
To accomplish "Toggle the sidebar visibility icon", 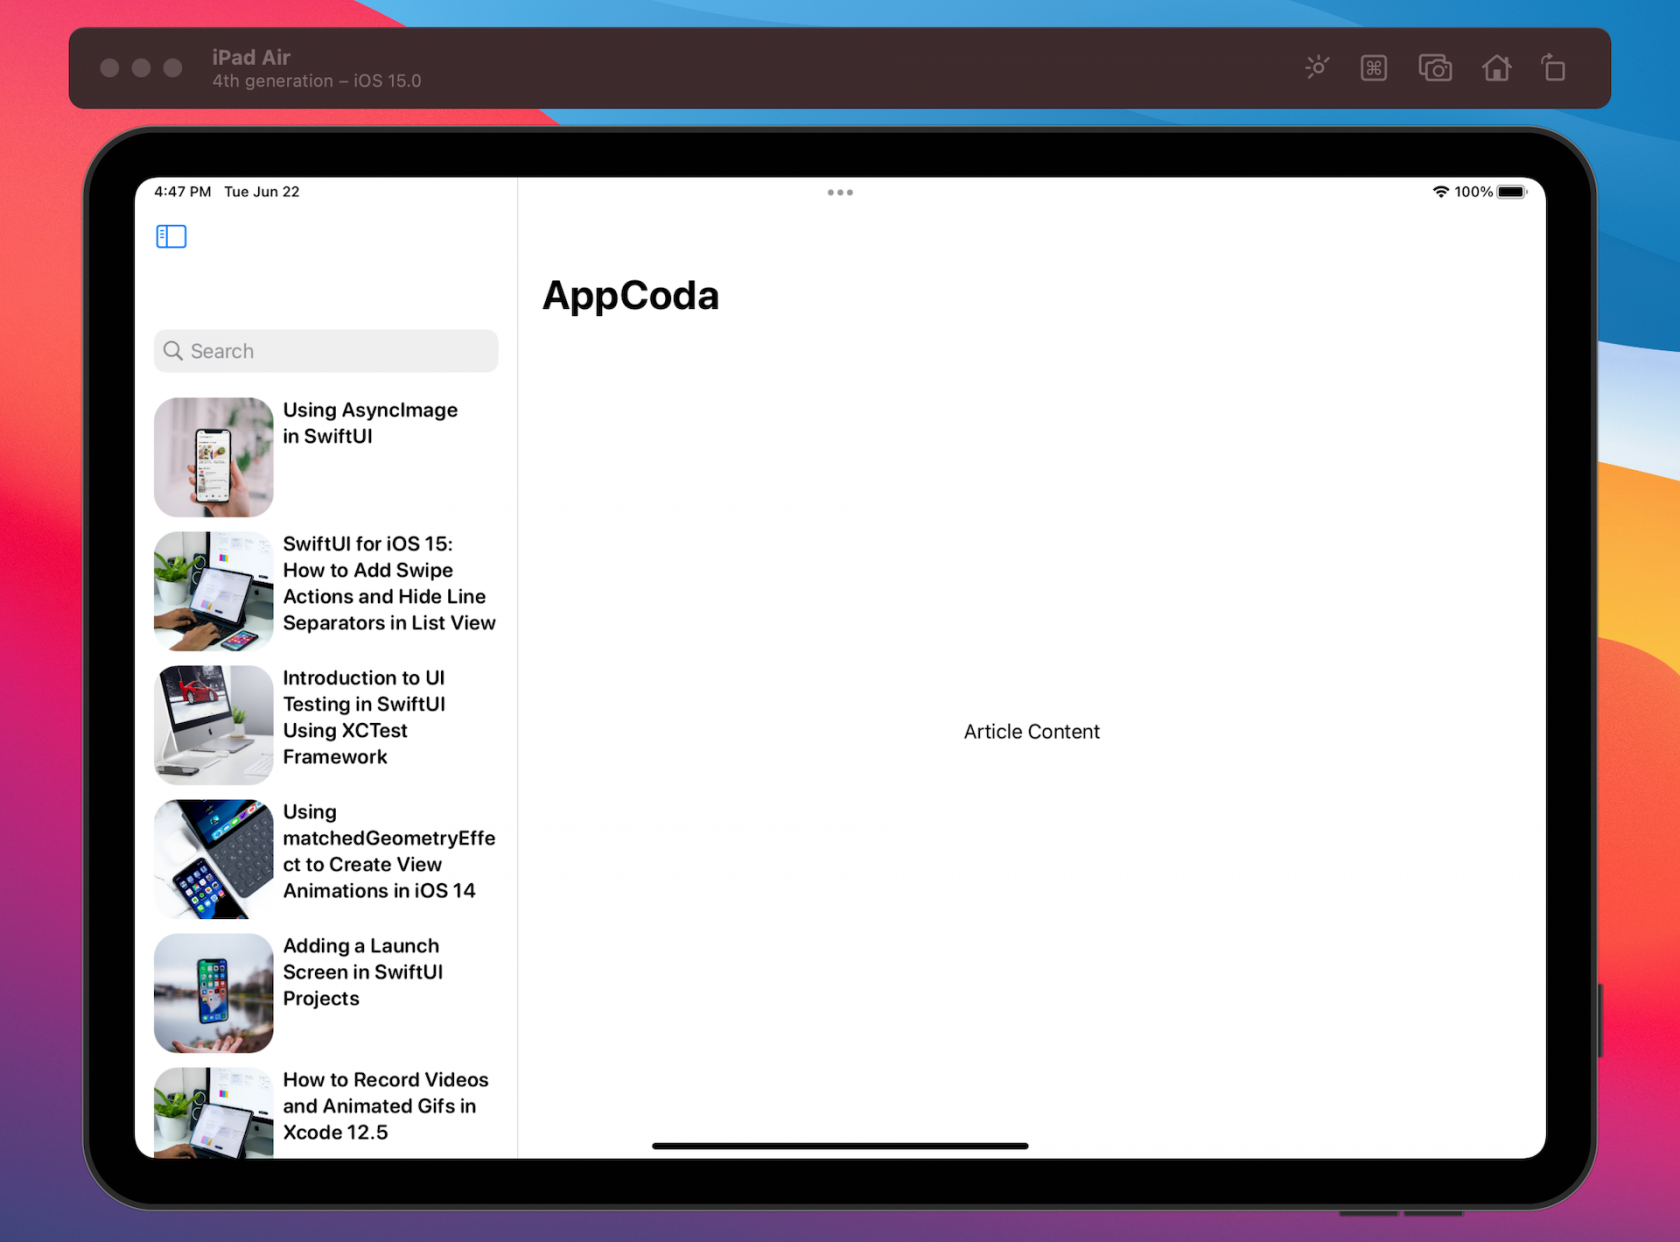I will [171, 236].
